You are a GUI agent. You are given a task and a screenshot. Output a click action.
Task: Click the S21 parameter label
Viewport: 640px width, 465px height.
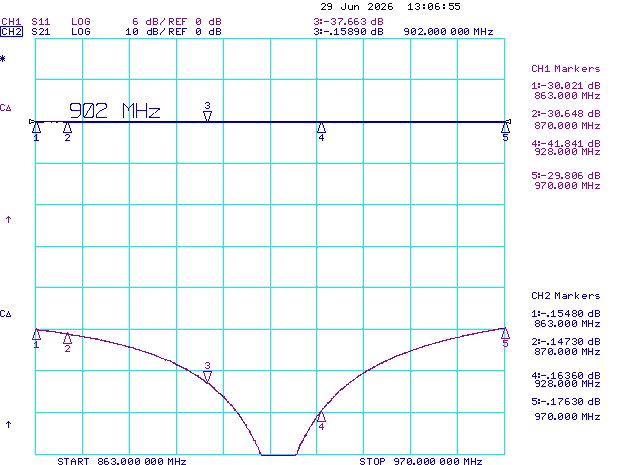(41, 32)
